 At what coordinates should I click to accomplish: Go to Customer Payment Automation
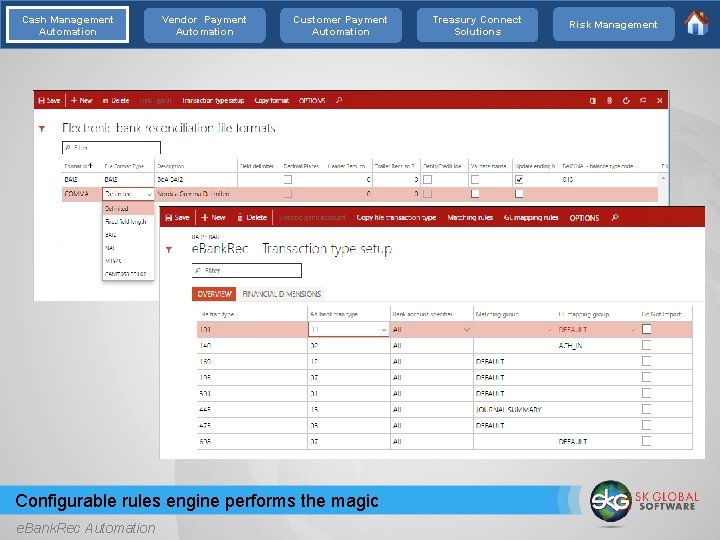(x=340, y=25)
